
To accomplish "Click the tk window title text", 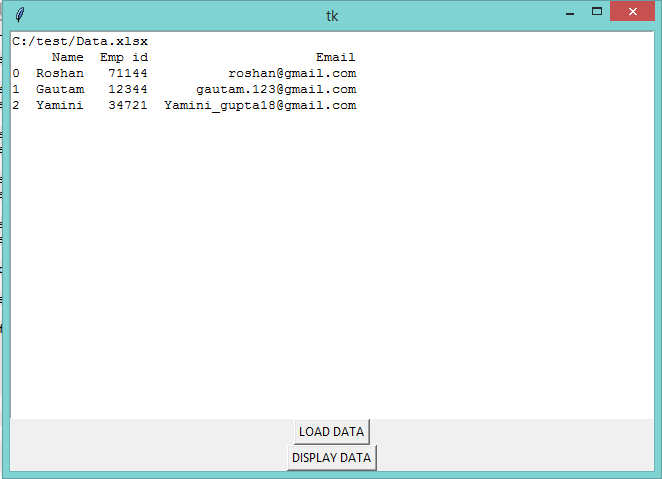I will 332,16.
